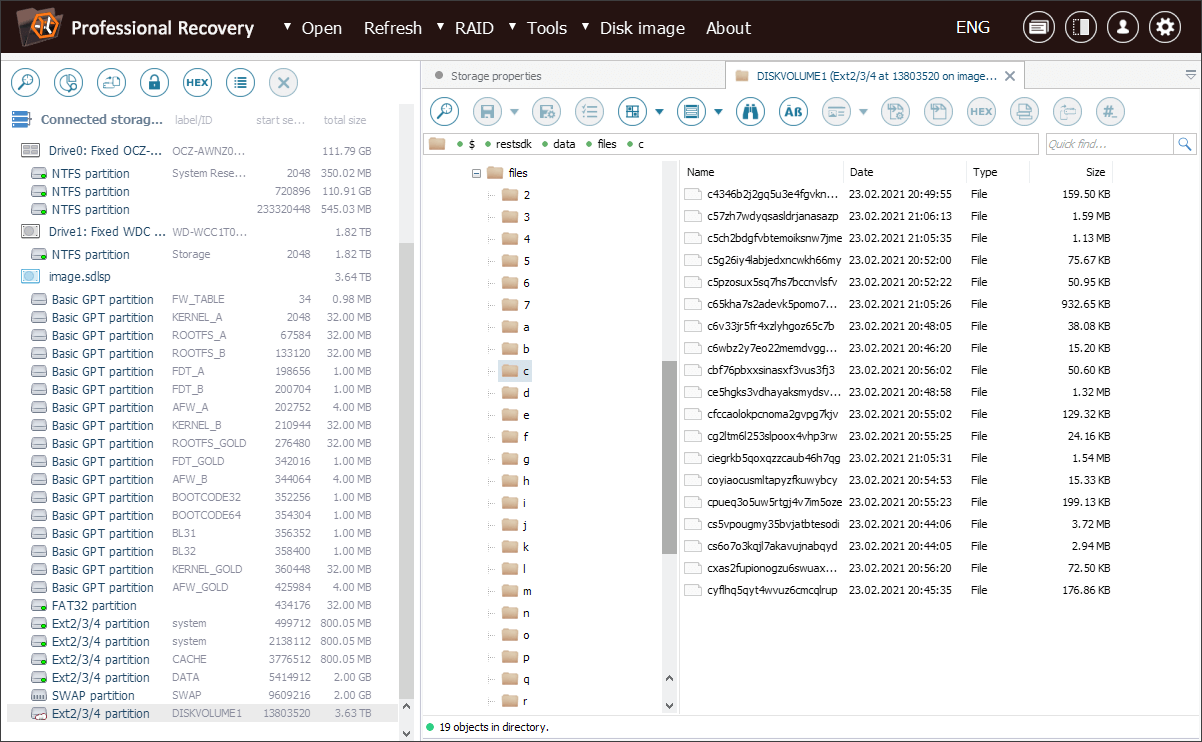This screenshot has width=1202, height=742.
Task: Open the tab list dropdown at tab bar end
Action: (x=1190, y=75)
